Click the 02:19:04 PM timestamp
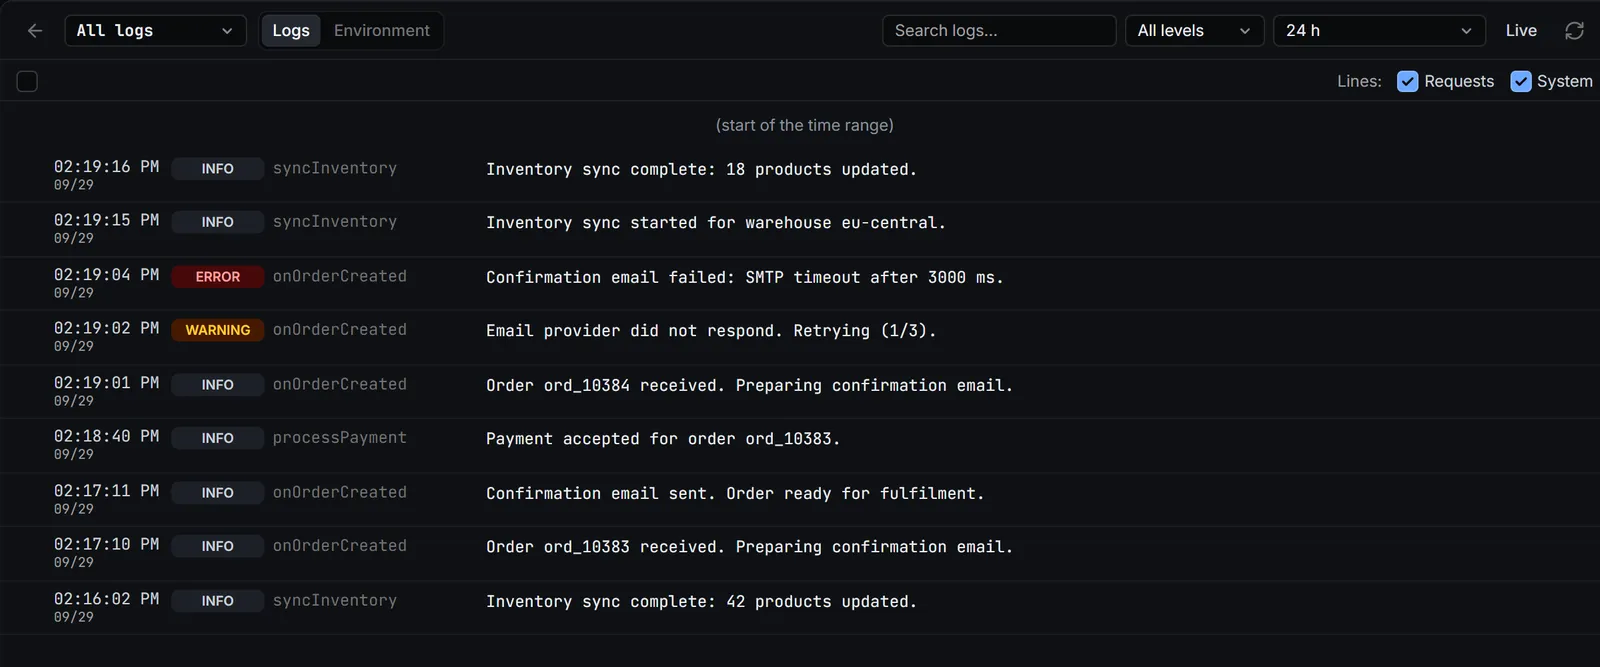 click(106, 275)
